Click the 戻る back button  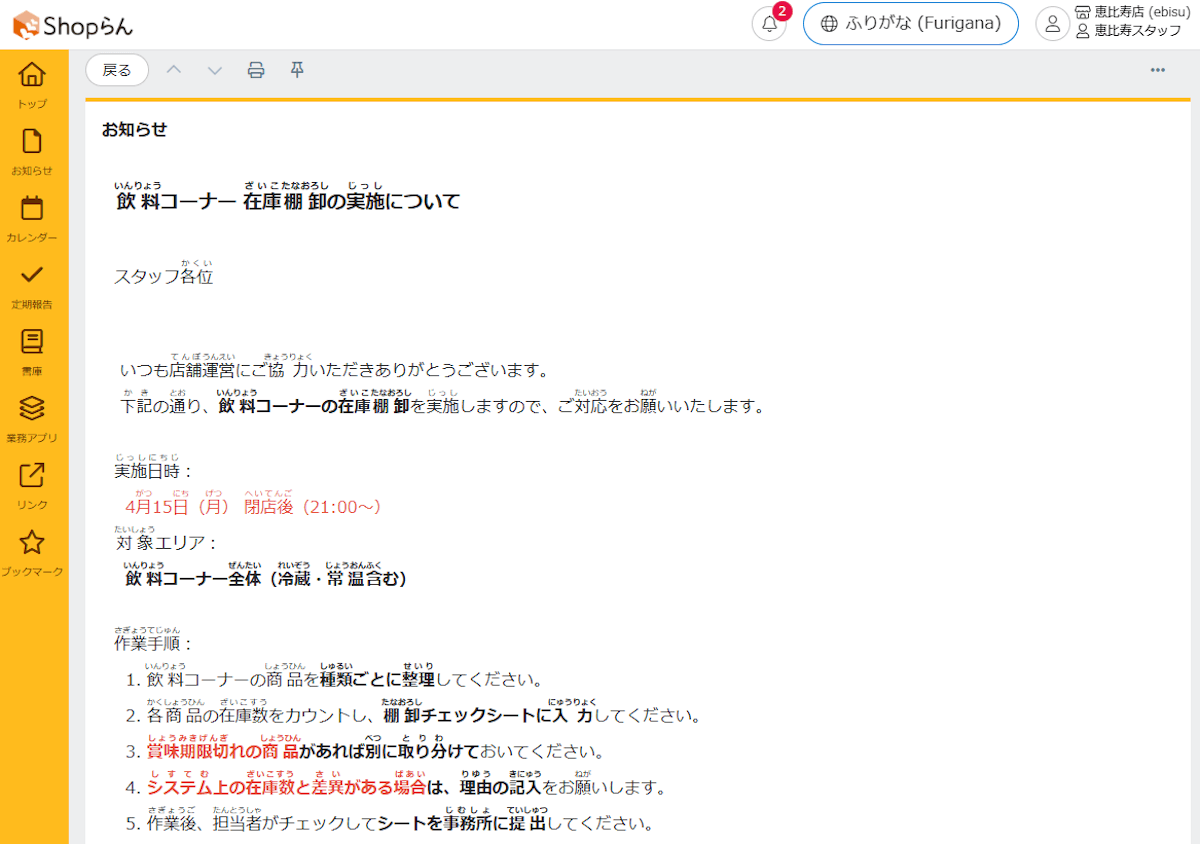tap(117, 70)
